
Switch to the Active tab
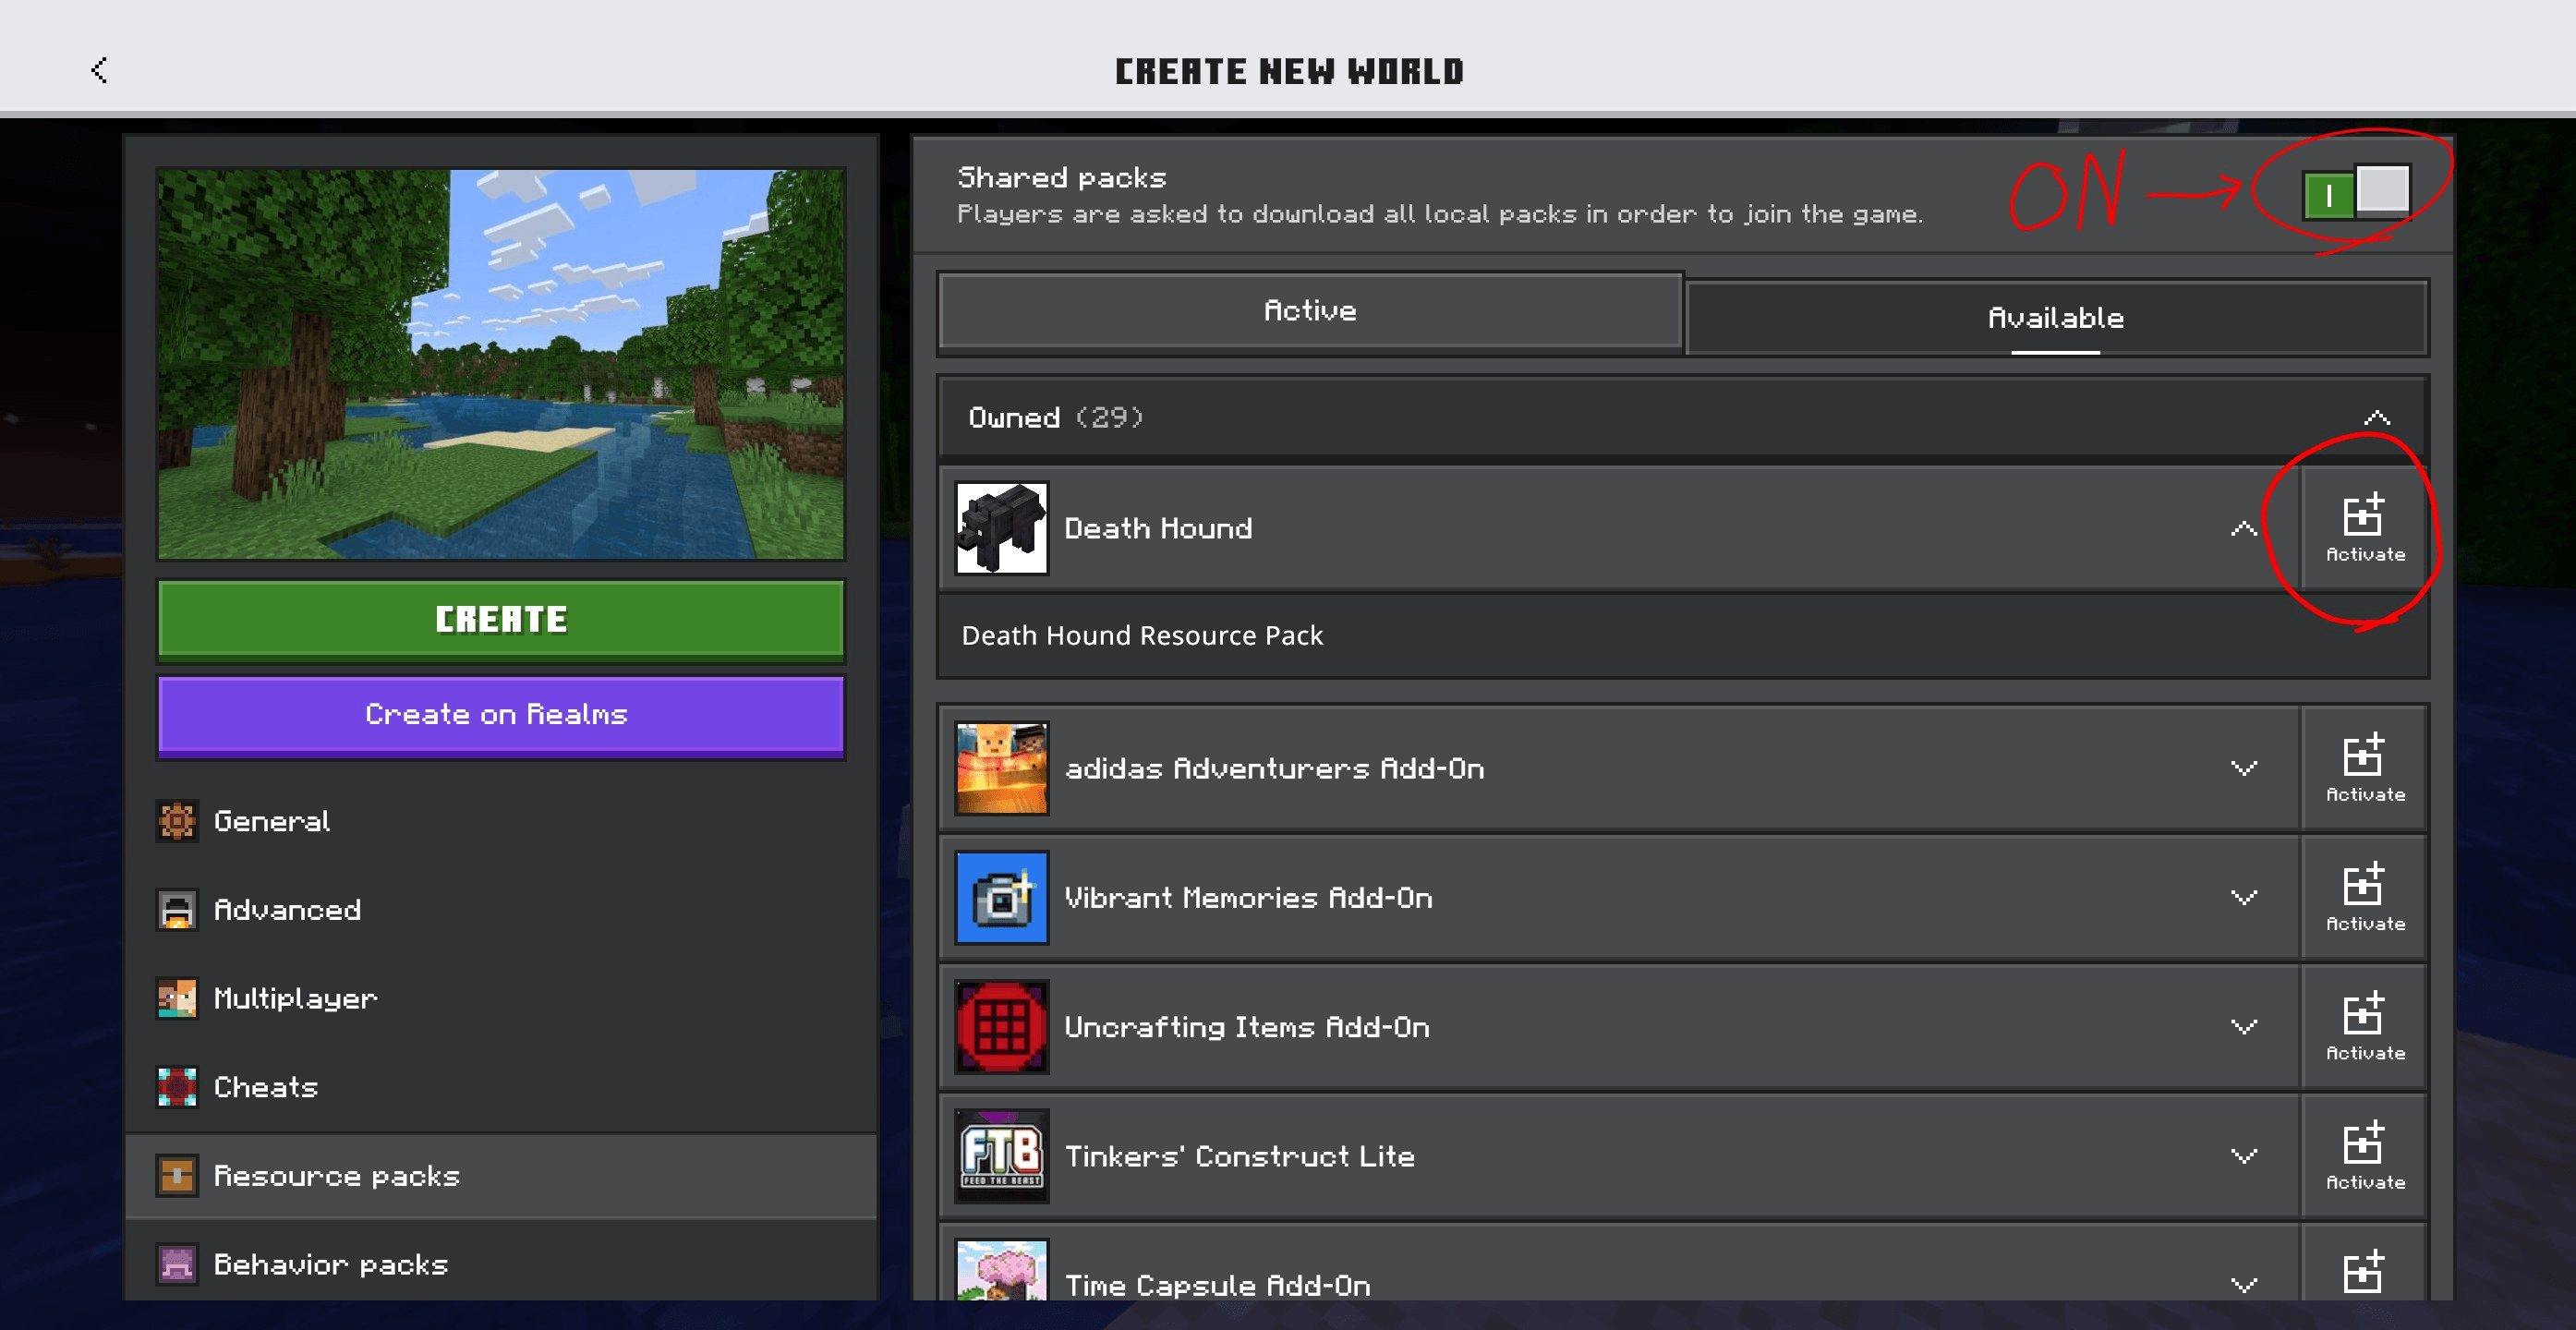coord(1310,311)
